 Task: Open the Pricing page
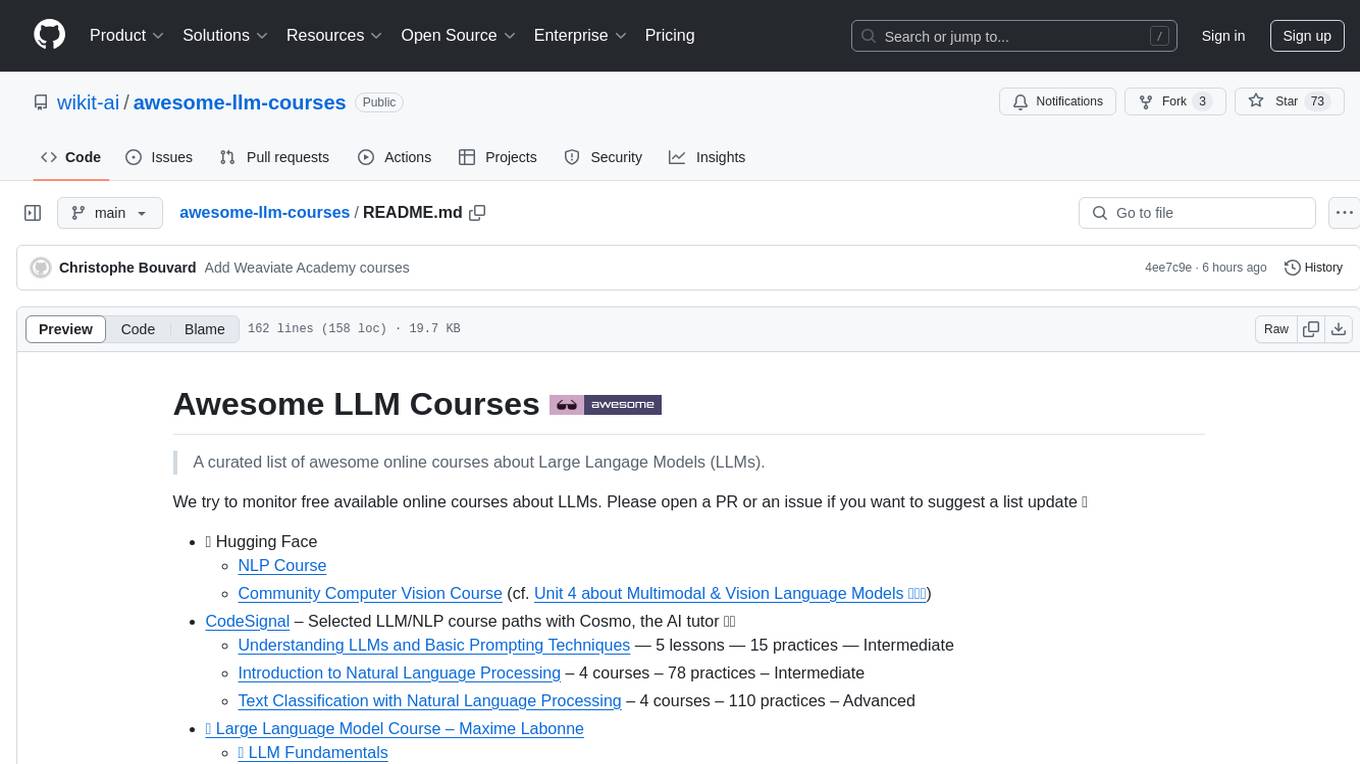670,35
